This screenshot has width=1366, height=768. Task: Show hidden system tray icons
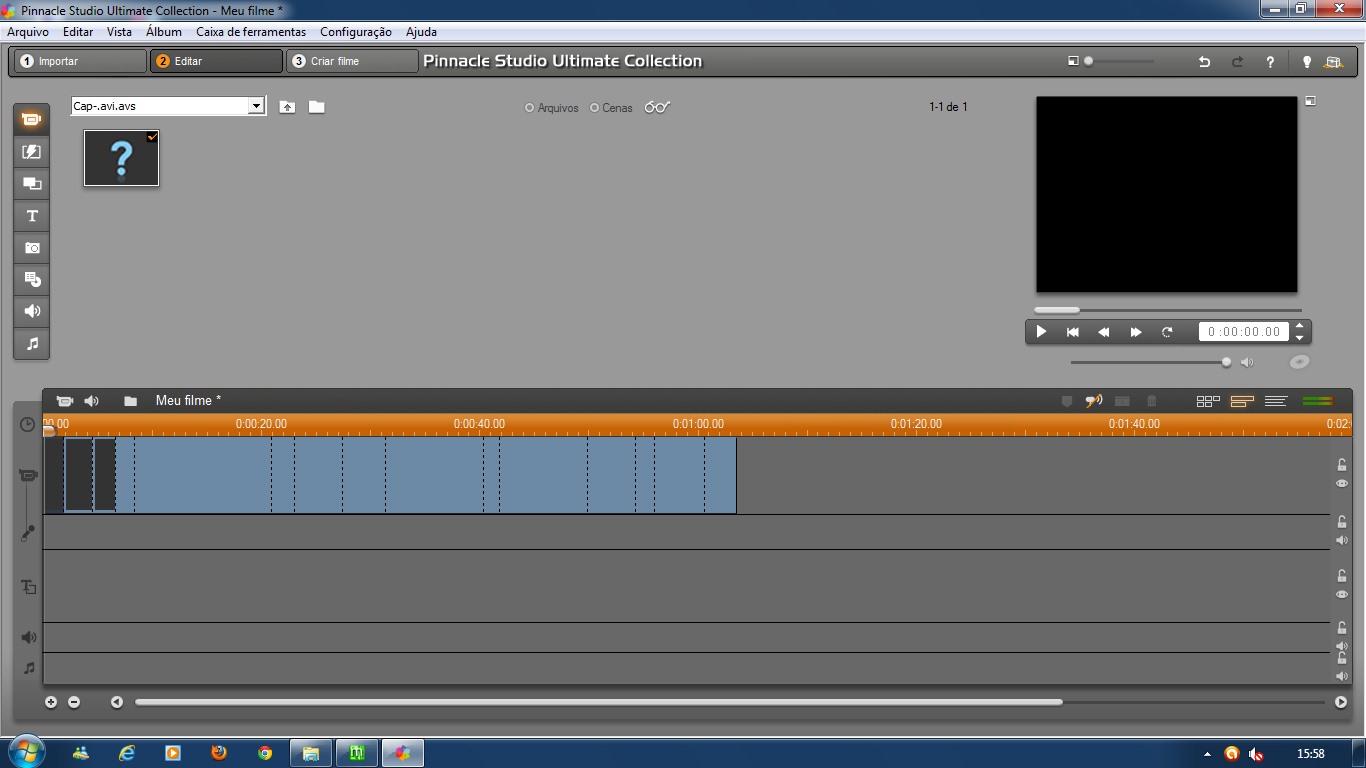(x=1207, y=754)
